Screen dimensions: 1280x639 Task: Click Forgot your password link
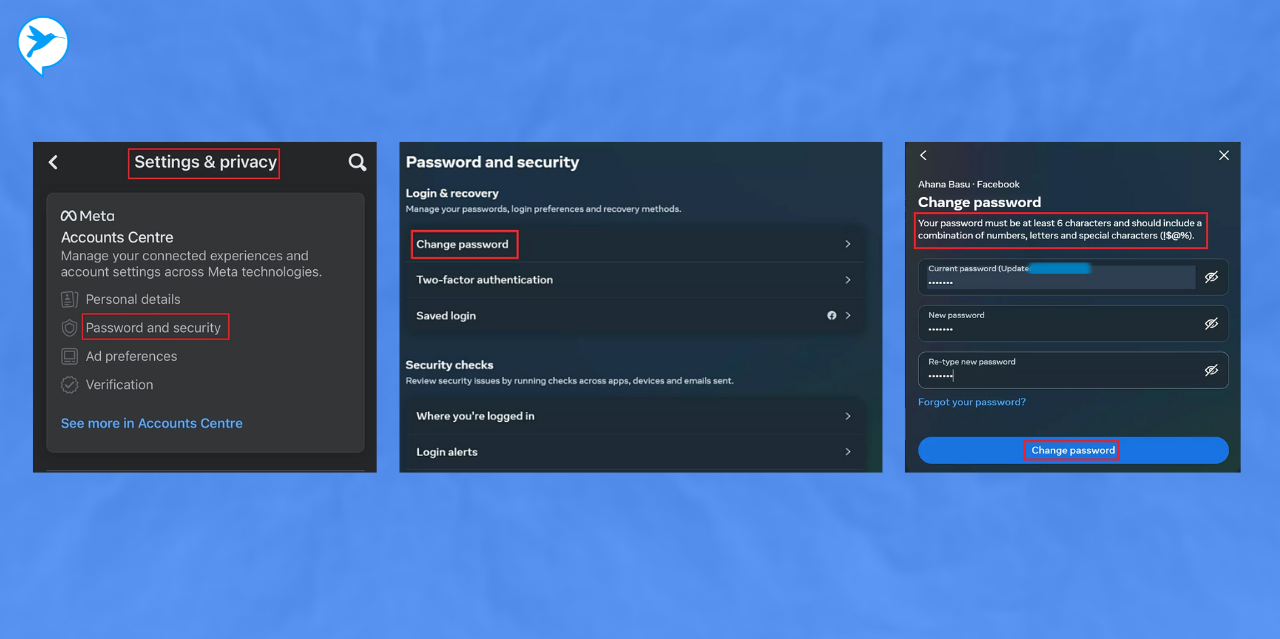tap(971, 402)
